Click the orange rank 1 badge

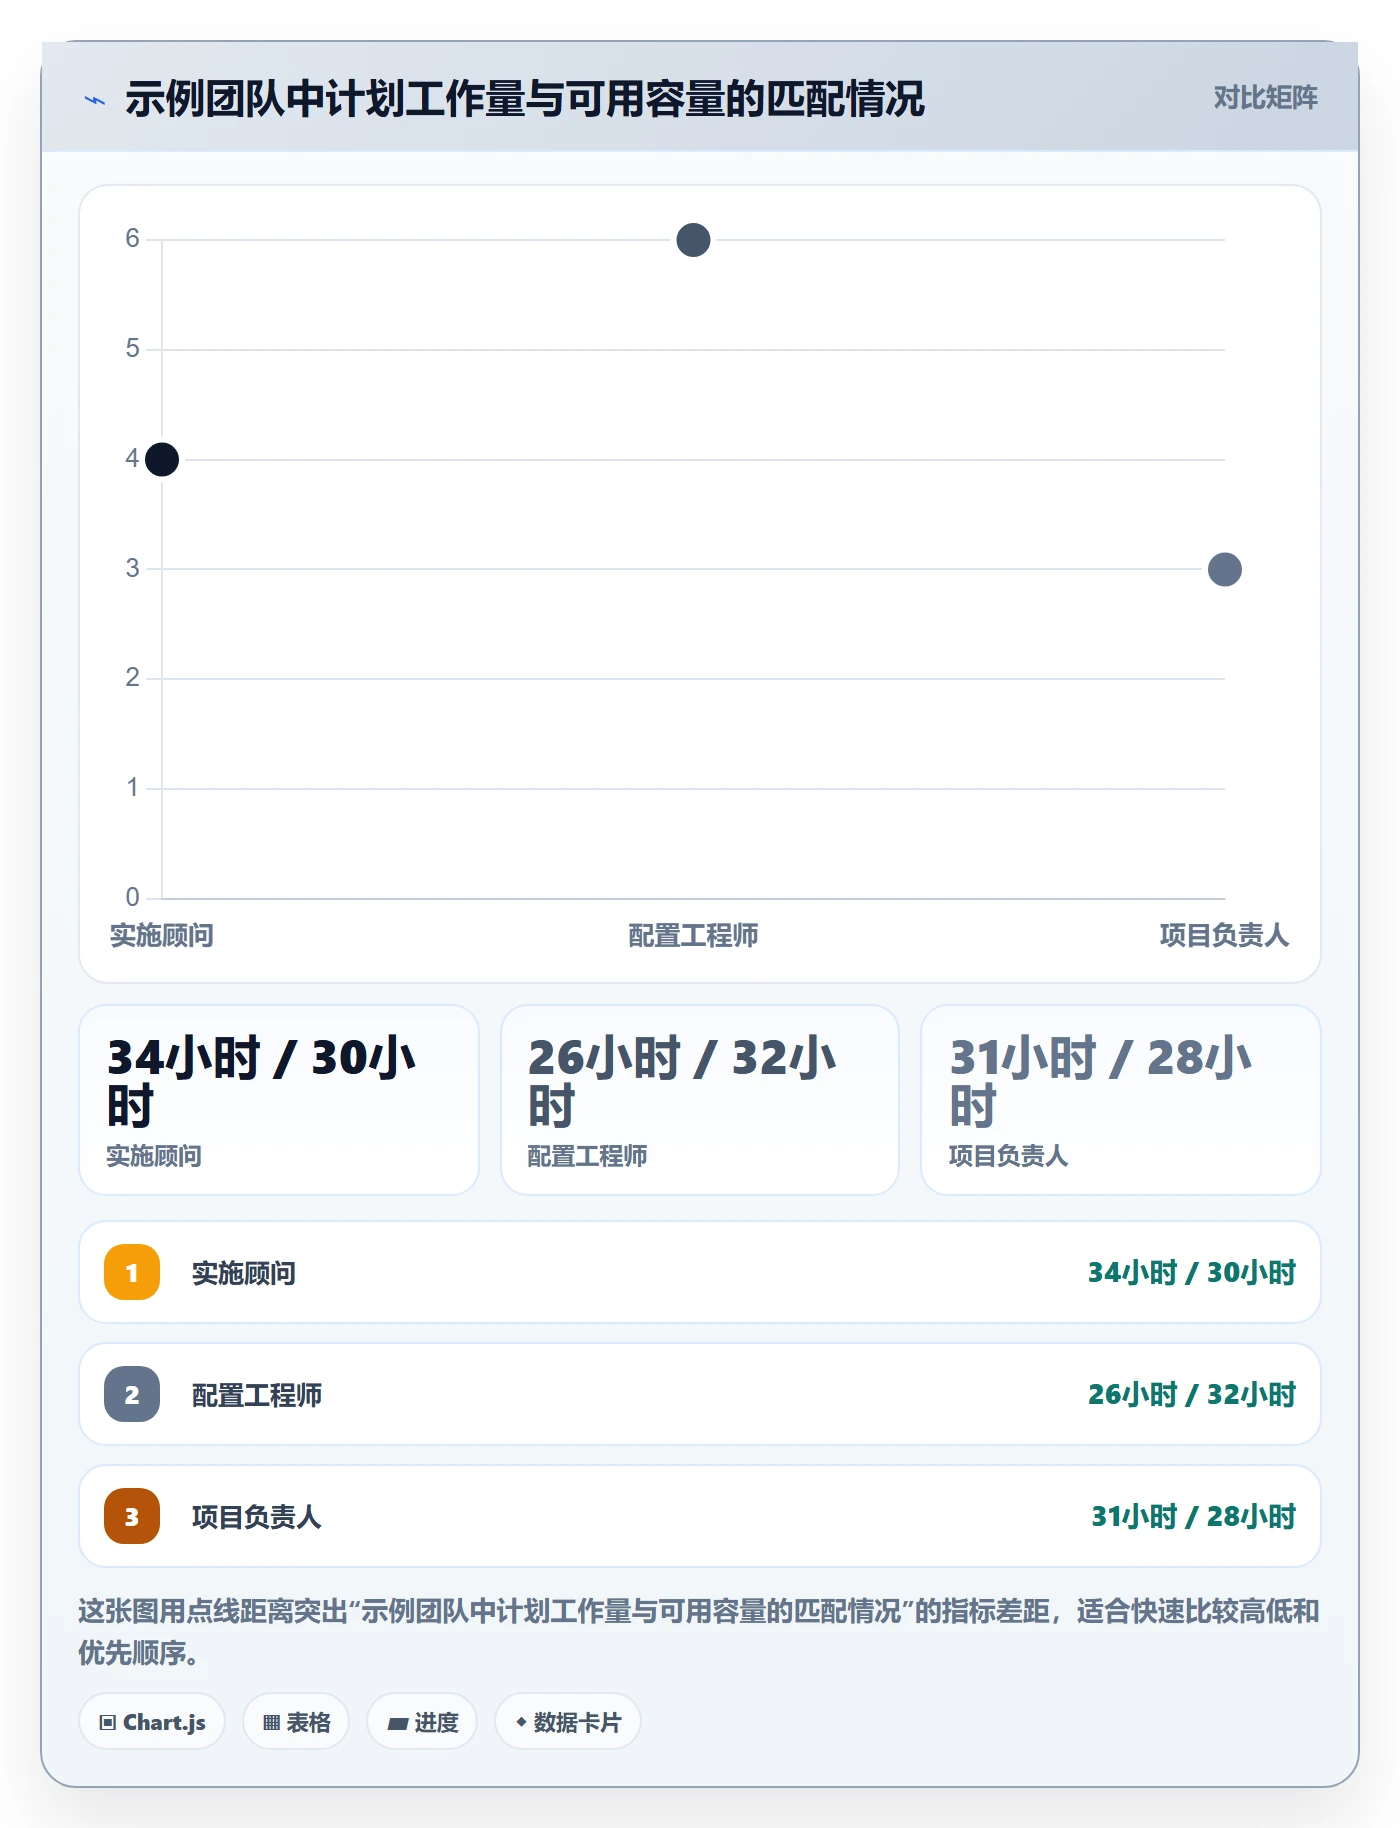click(132, 1272)
